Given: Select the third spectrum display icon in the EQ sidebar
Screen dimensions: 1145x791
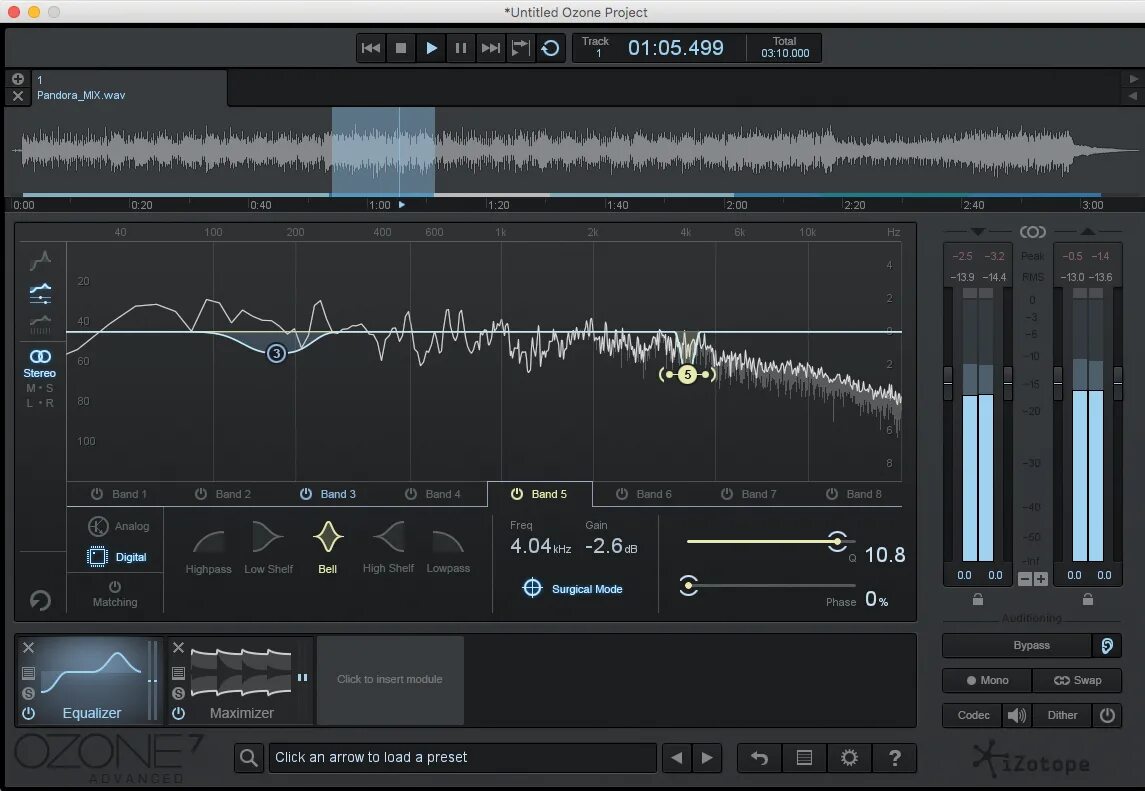Looking at the screenshot, I should tap(40, 324).
